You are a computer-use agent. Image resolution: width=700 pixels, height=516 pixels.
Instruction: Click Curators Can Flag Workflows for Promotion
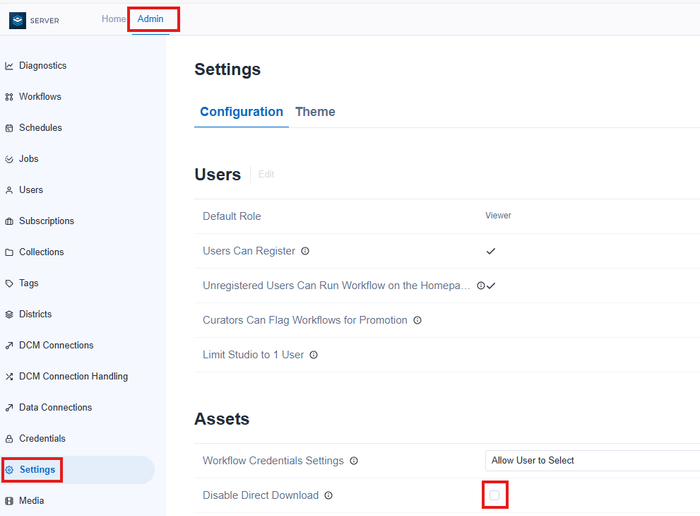[x=305, y=320]
